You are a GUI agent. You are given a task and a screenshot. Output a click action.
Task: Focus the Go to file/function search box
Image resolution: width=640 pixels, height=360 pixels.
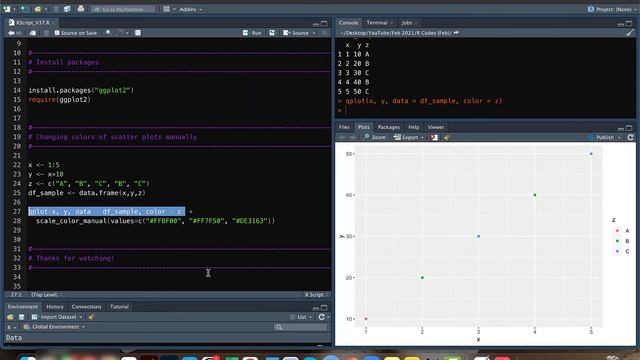(x=123, y=9)
